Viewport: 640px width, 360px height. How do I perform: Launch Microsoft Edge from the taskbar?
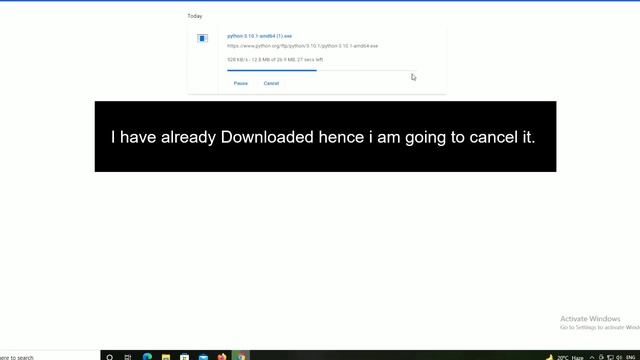(x=147, y=357)
